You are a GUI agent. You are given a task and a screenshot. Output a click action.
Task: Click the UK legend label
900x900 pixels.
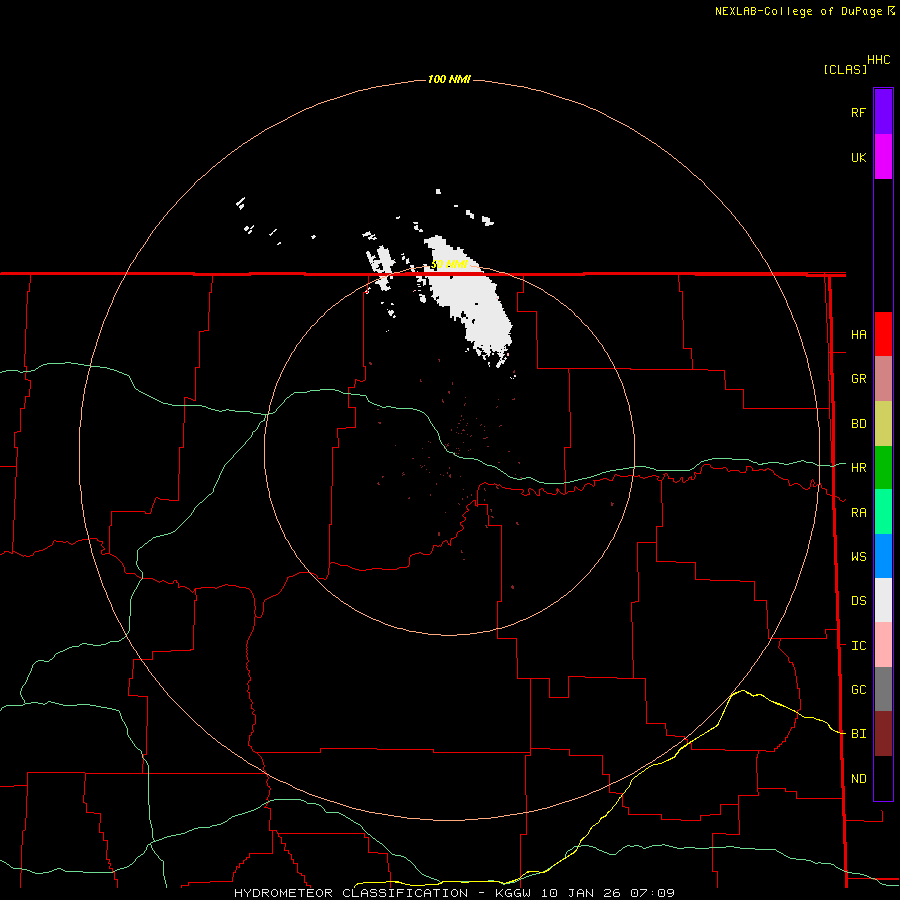coord(858,158)
